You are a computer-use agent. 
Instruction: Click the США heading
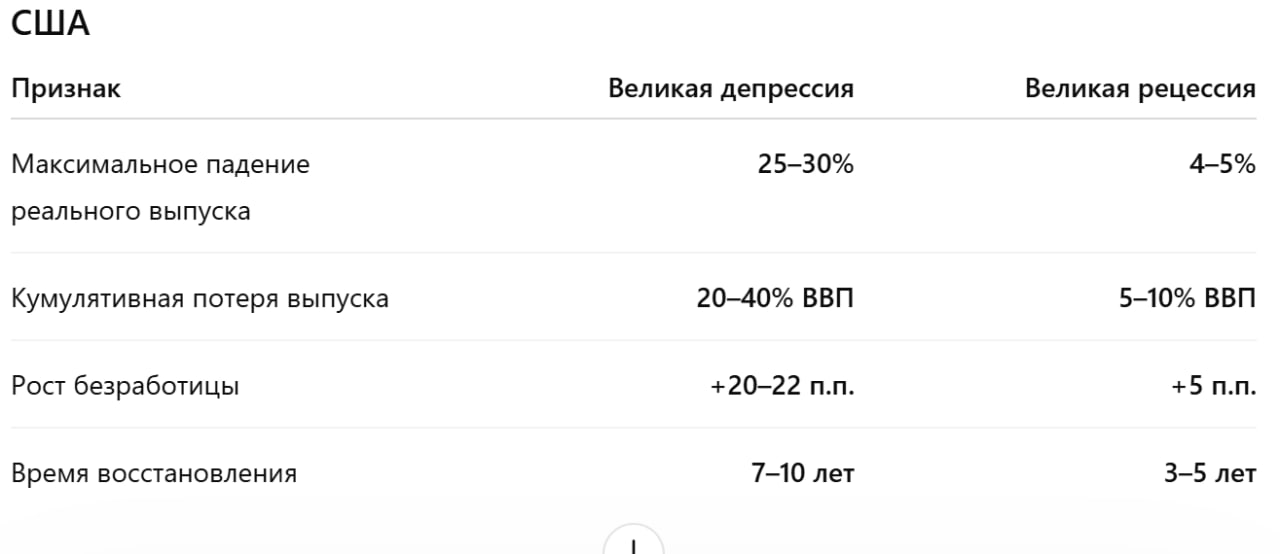51,26
